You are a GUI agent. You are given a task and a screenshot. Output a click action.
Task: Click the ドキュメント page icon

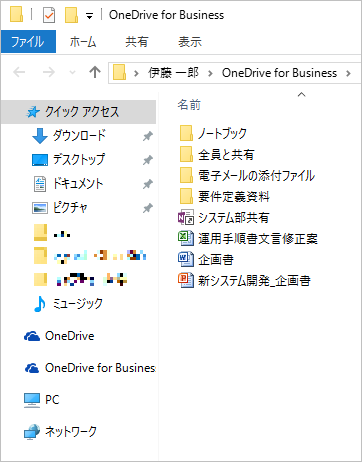pyautogui.click(x=40, y=184)
